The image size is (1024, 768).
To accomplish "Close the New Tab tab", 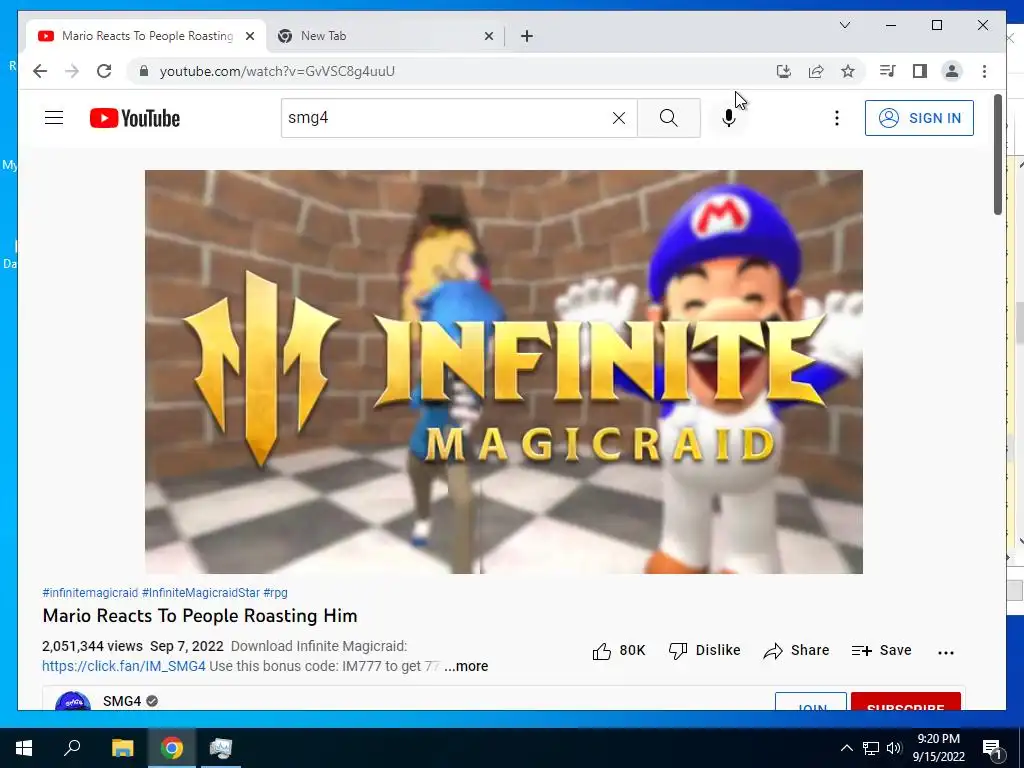I will [488, 36].
